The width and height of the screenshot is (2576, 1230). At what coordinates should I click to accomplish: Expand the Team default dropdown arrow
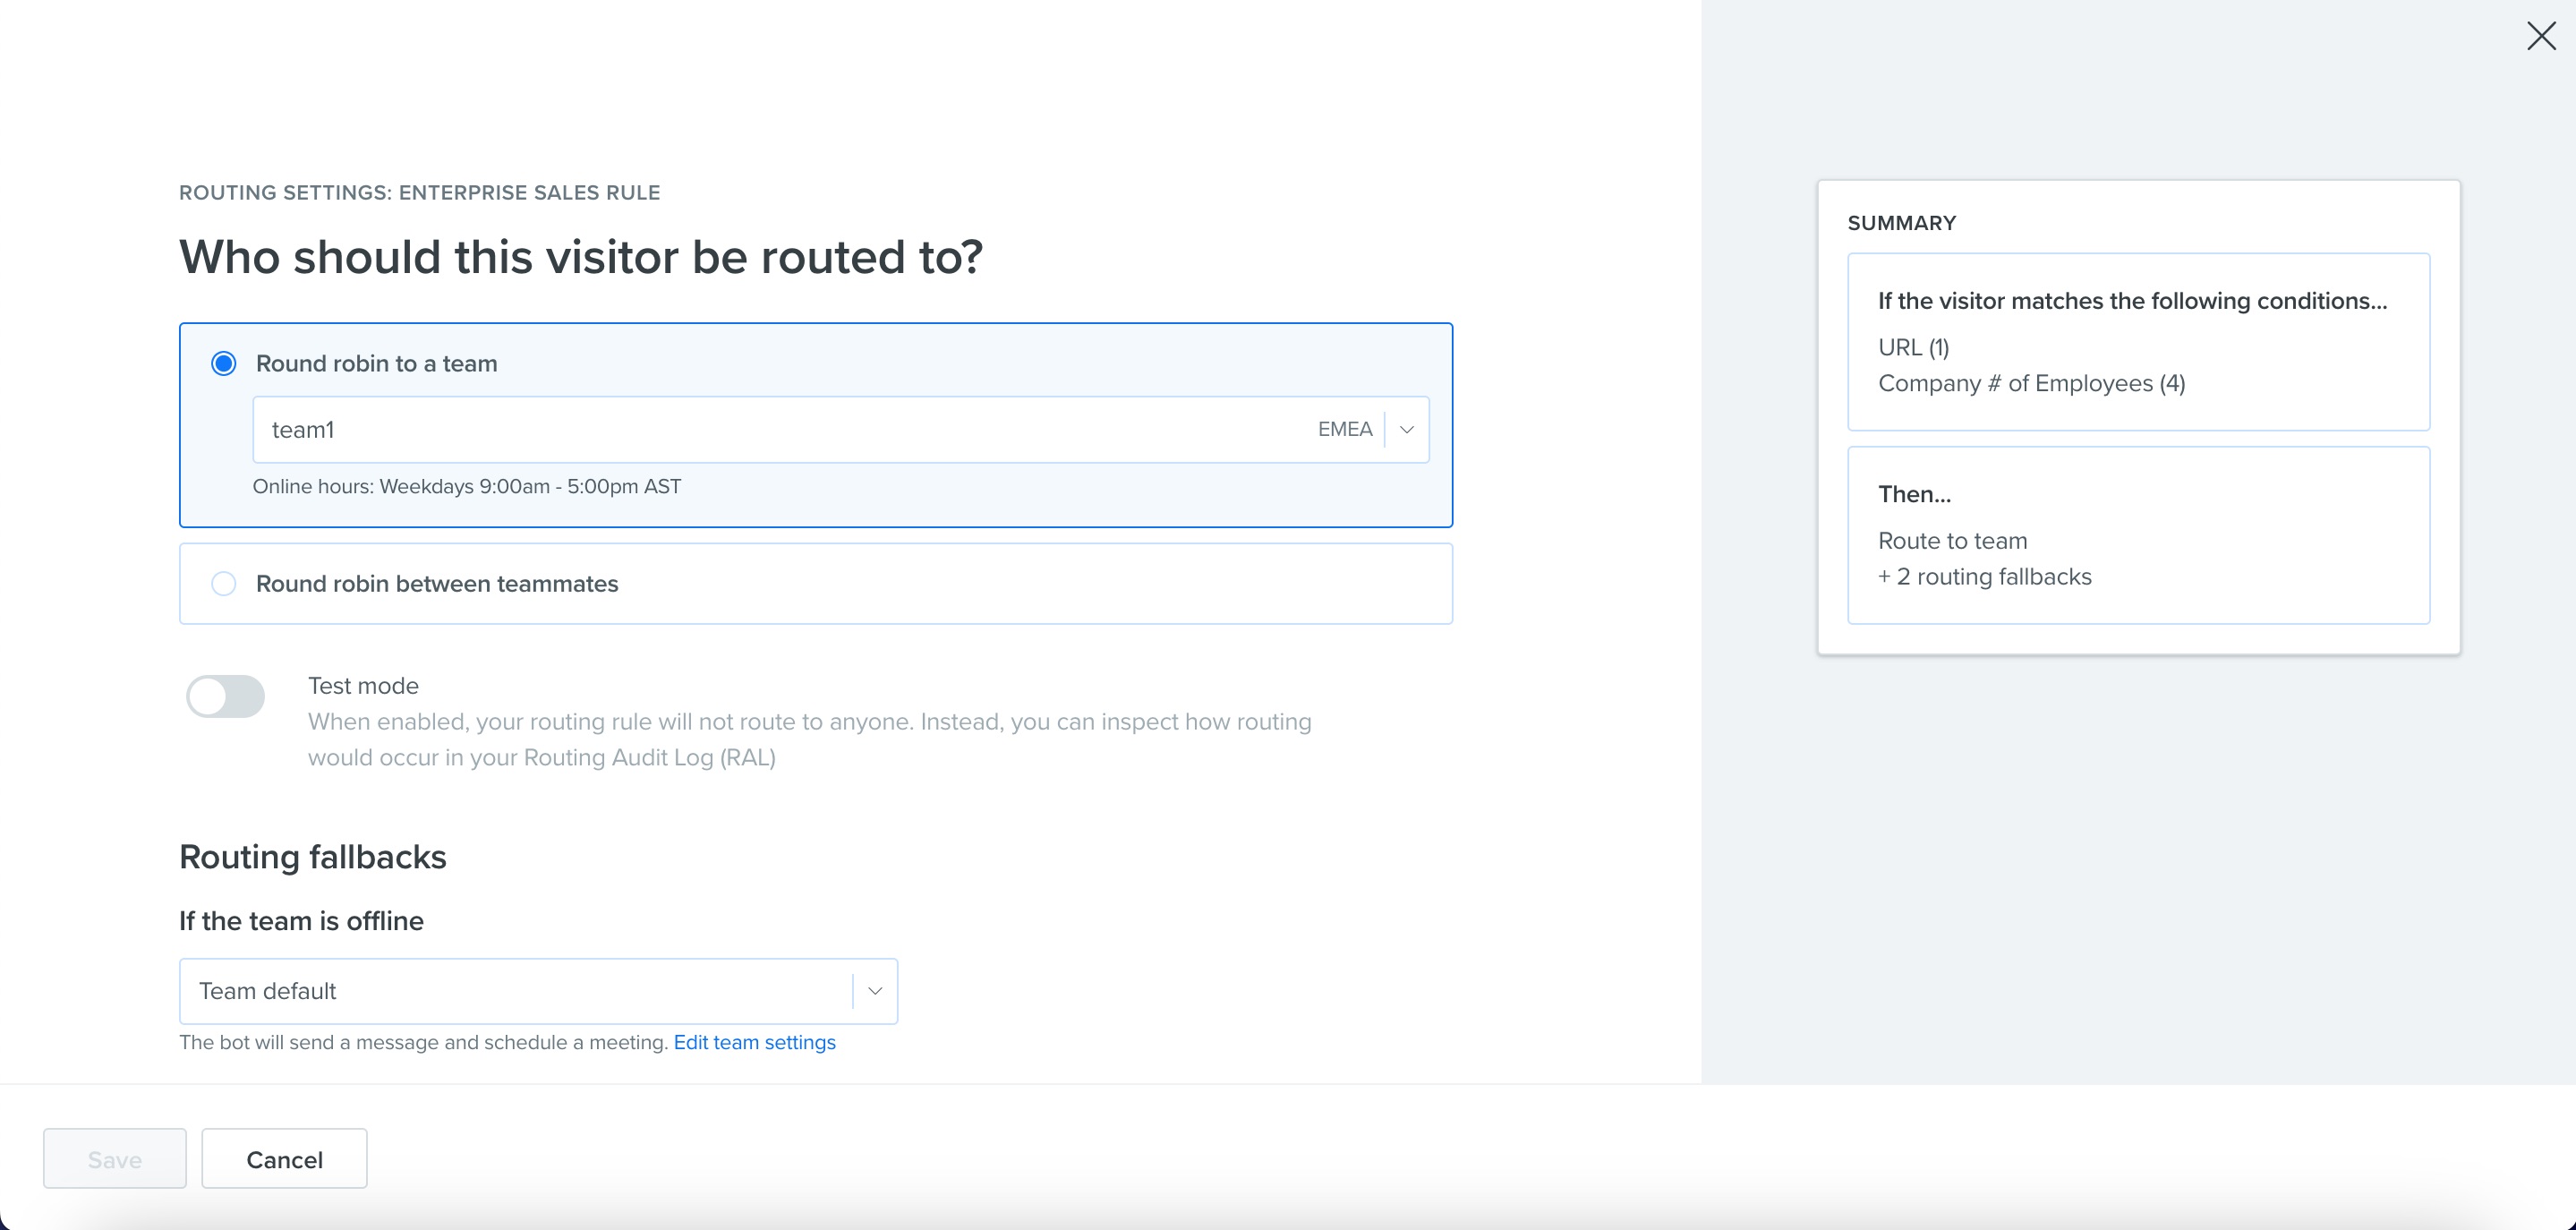pos(875,991)
